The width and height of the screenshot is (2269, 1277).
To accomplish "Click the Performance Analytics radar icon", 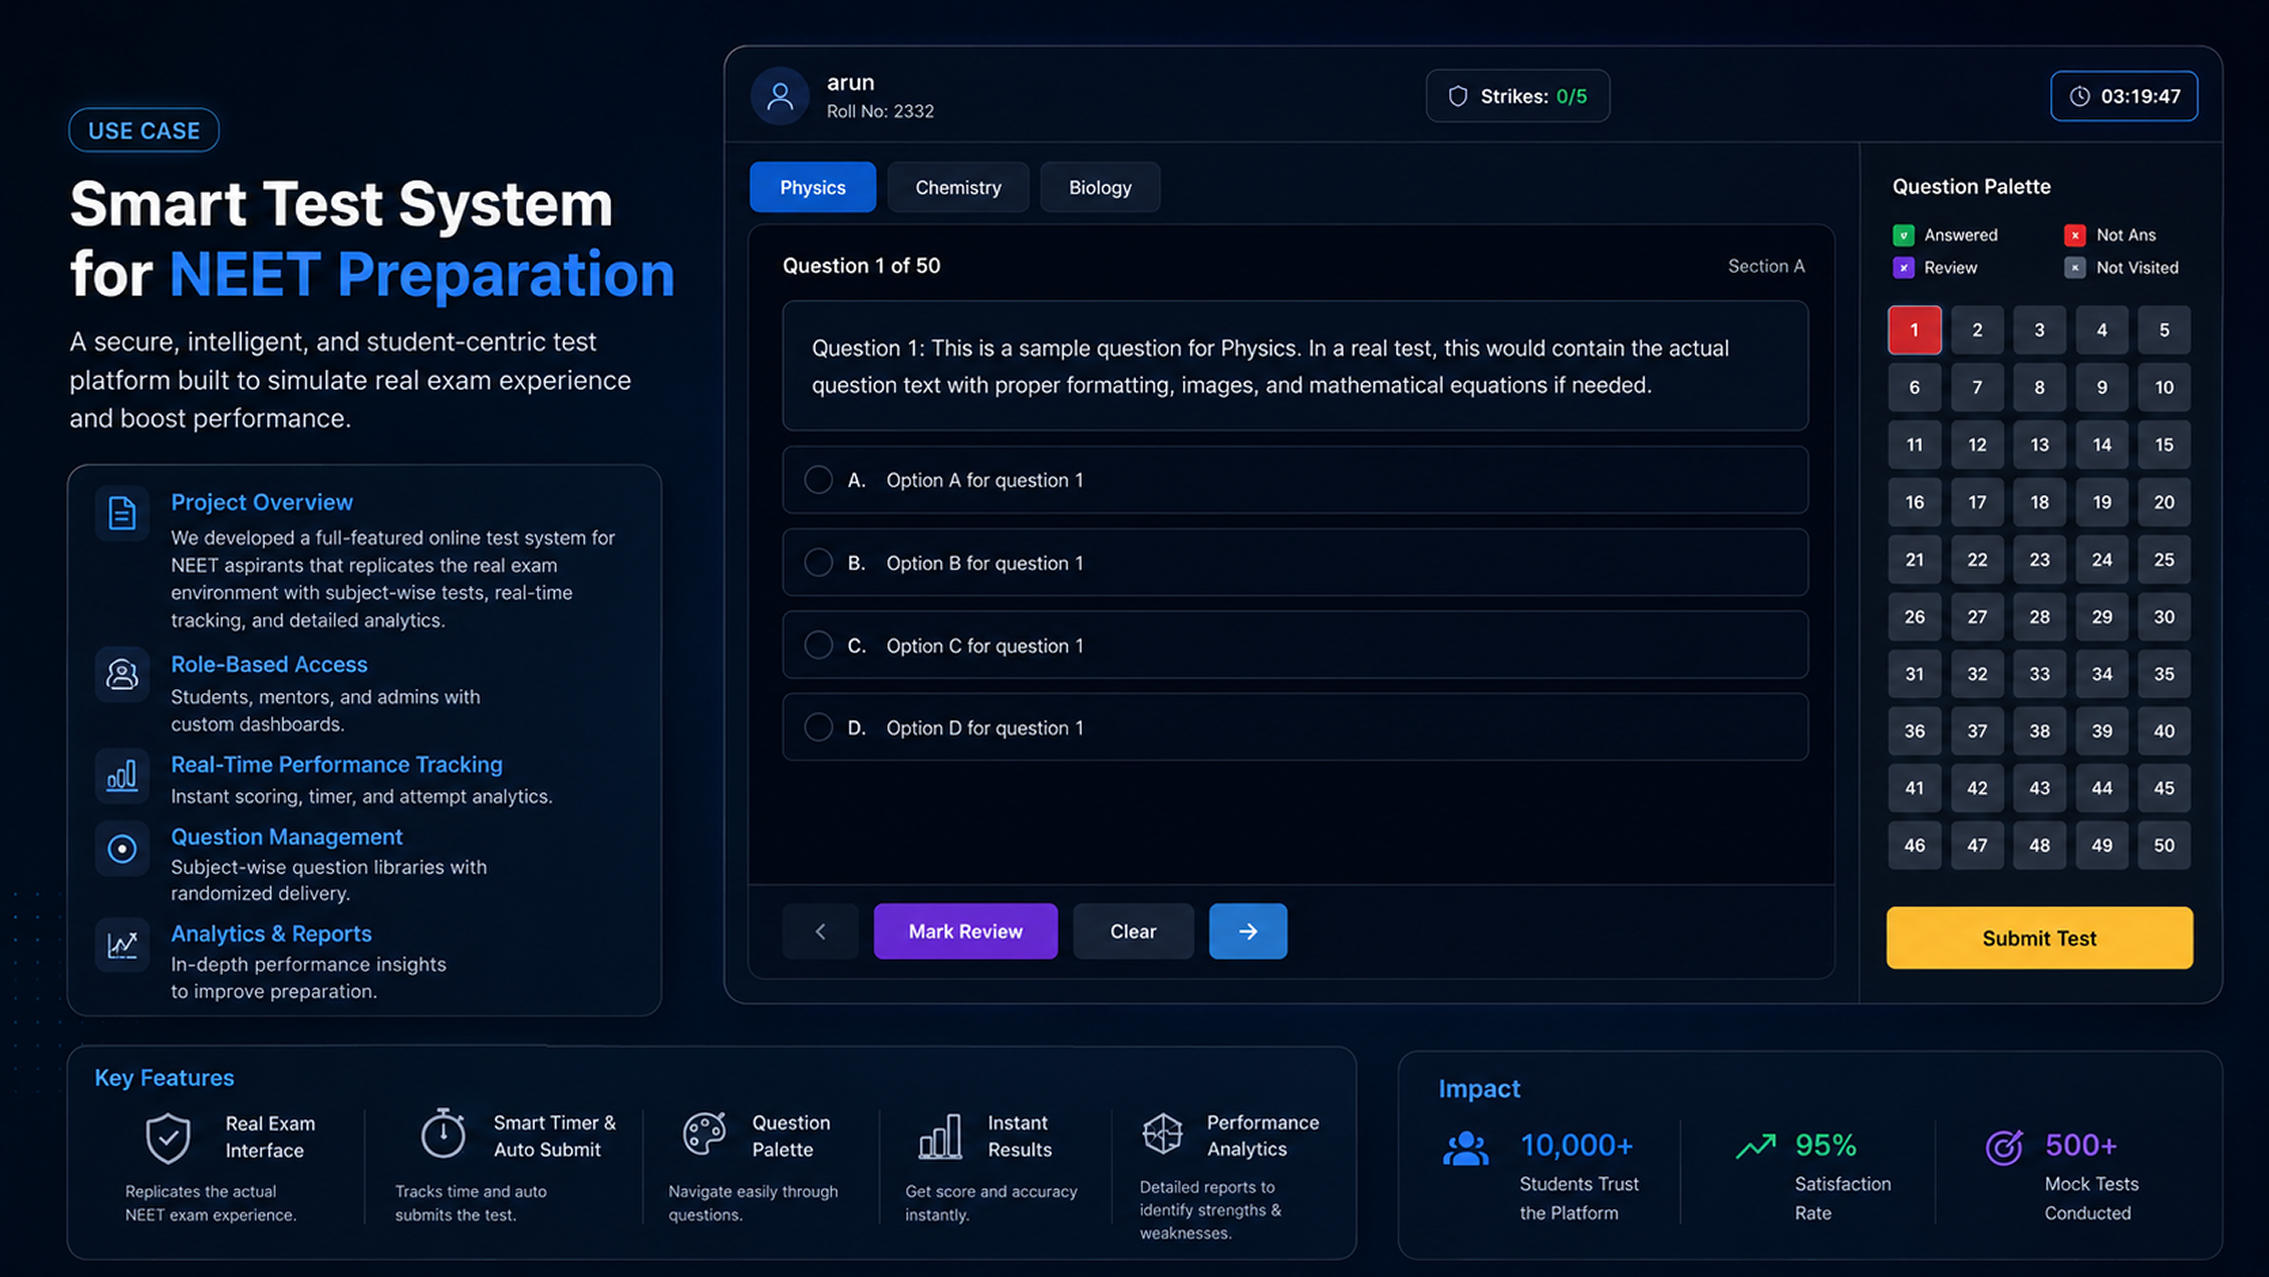I will click(x=1162, y=1134).
